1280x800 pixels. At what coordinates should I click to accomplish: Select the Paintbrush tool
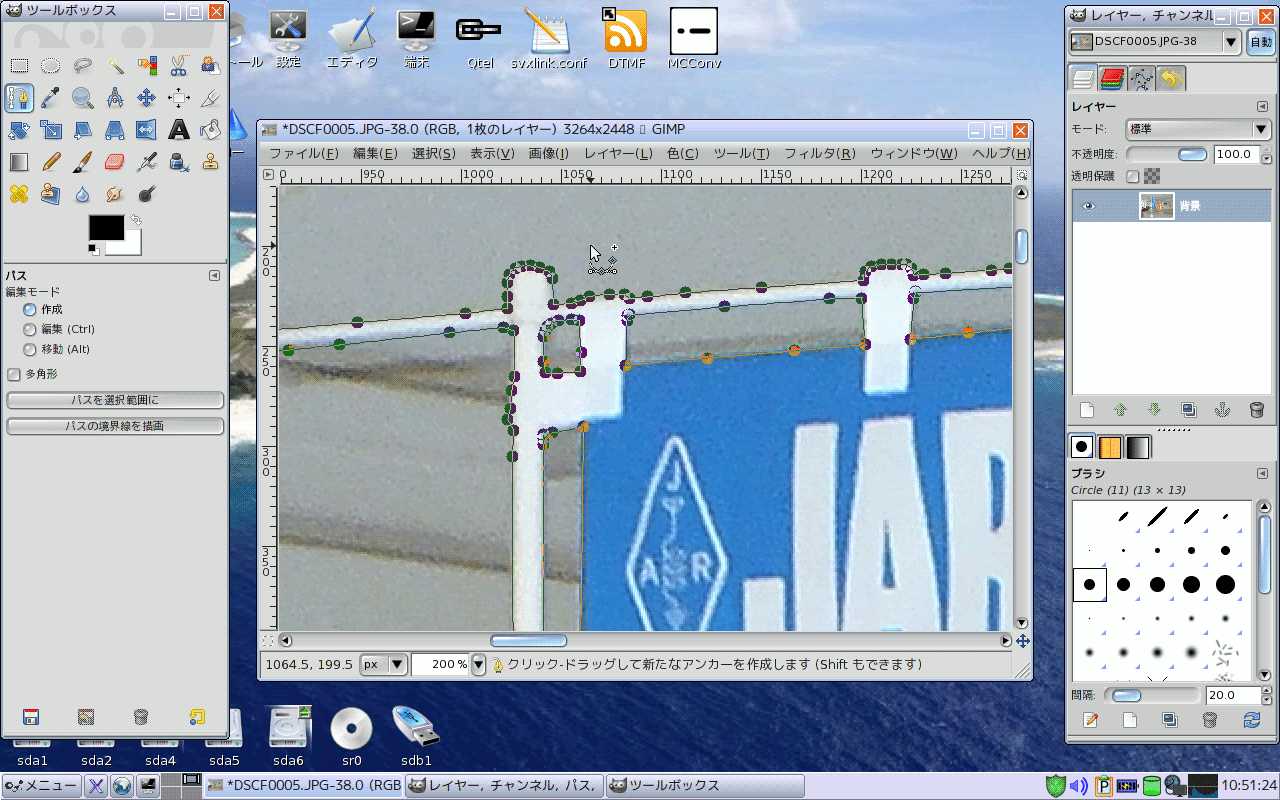(x=83, y=162)
